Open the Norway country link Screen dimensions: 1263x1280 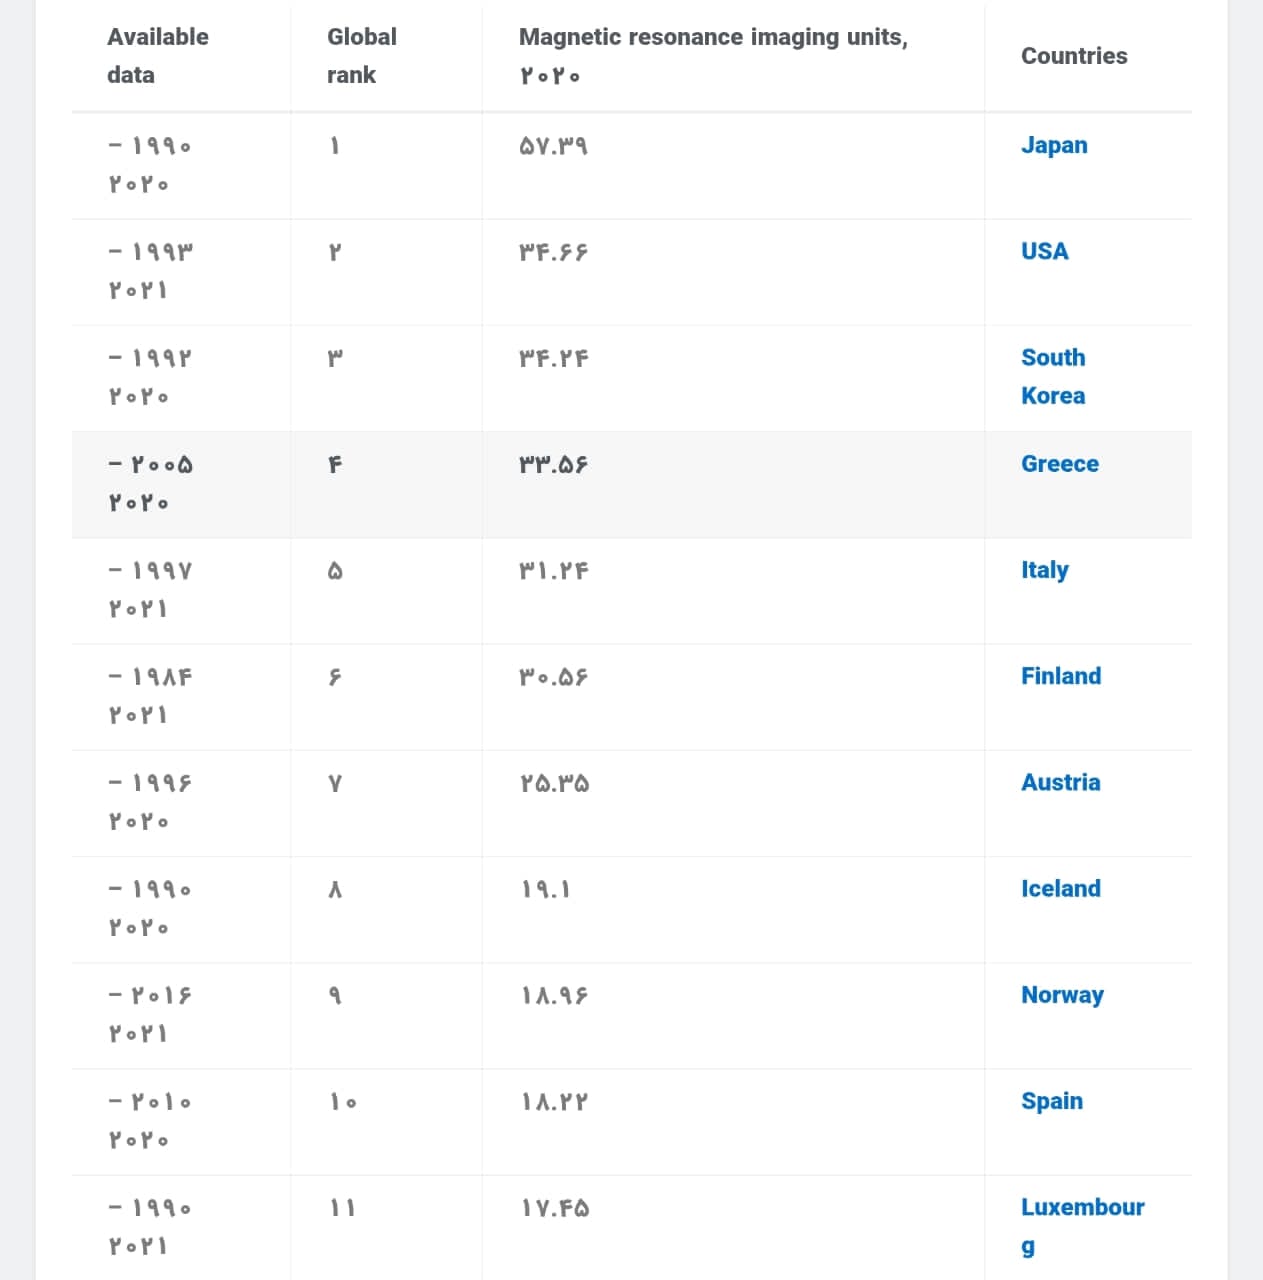point(1062,995)
